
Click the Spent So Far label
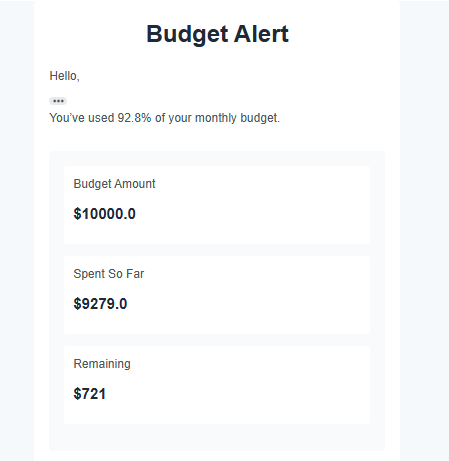pyautogui.click(x=109, y=274)
